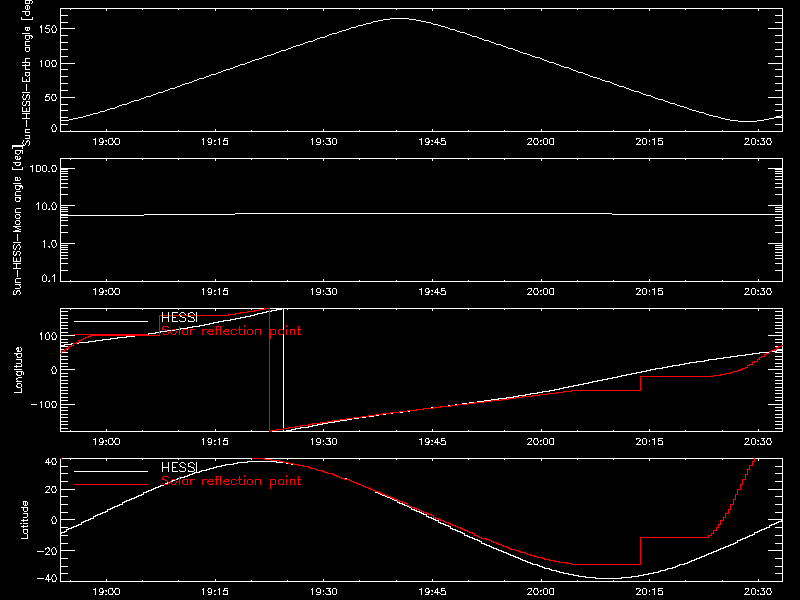Click 19:30 label under Longitude plot
Viewport: 800px width, 600px height.
click(x=323, y=441)
